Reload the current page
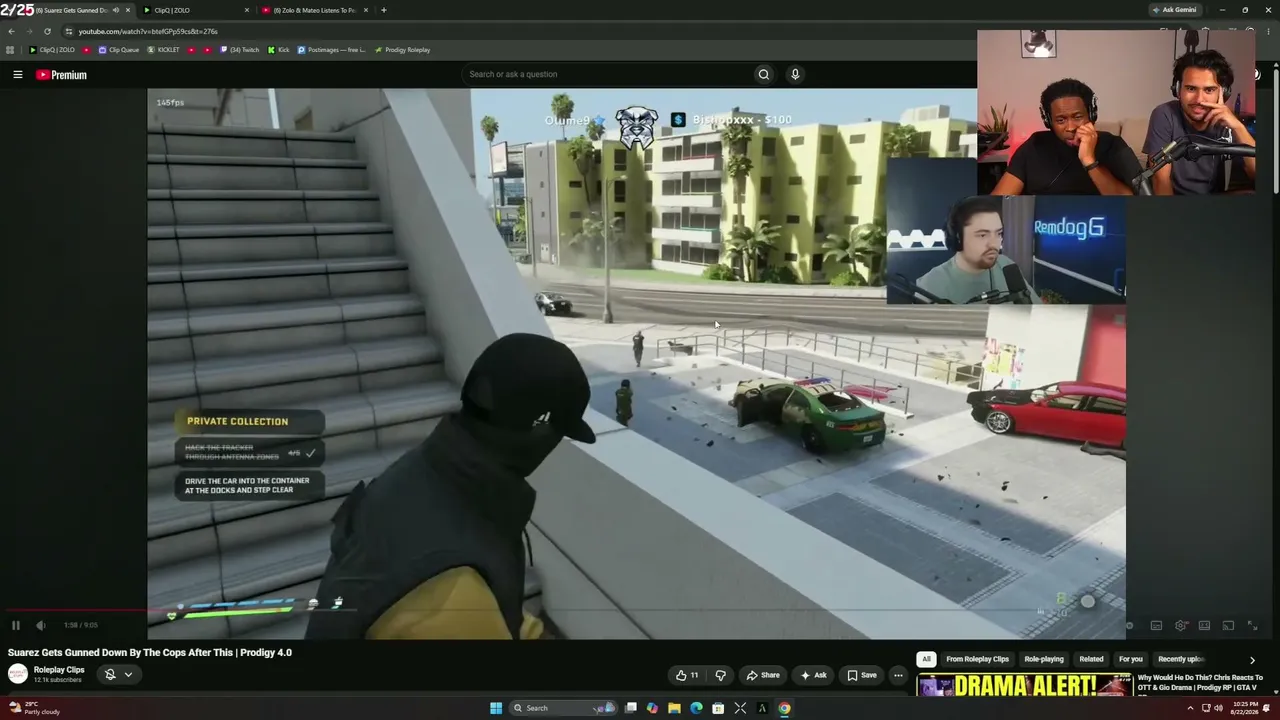1280x720 pixels. coord(47,31)
